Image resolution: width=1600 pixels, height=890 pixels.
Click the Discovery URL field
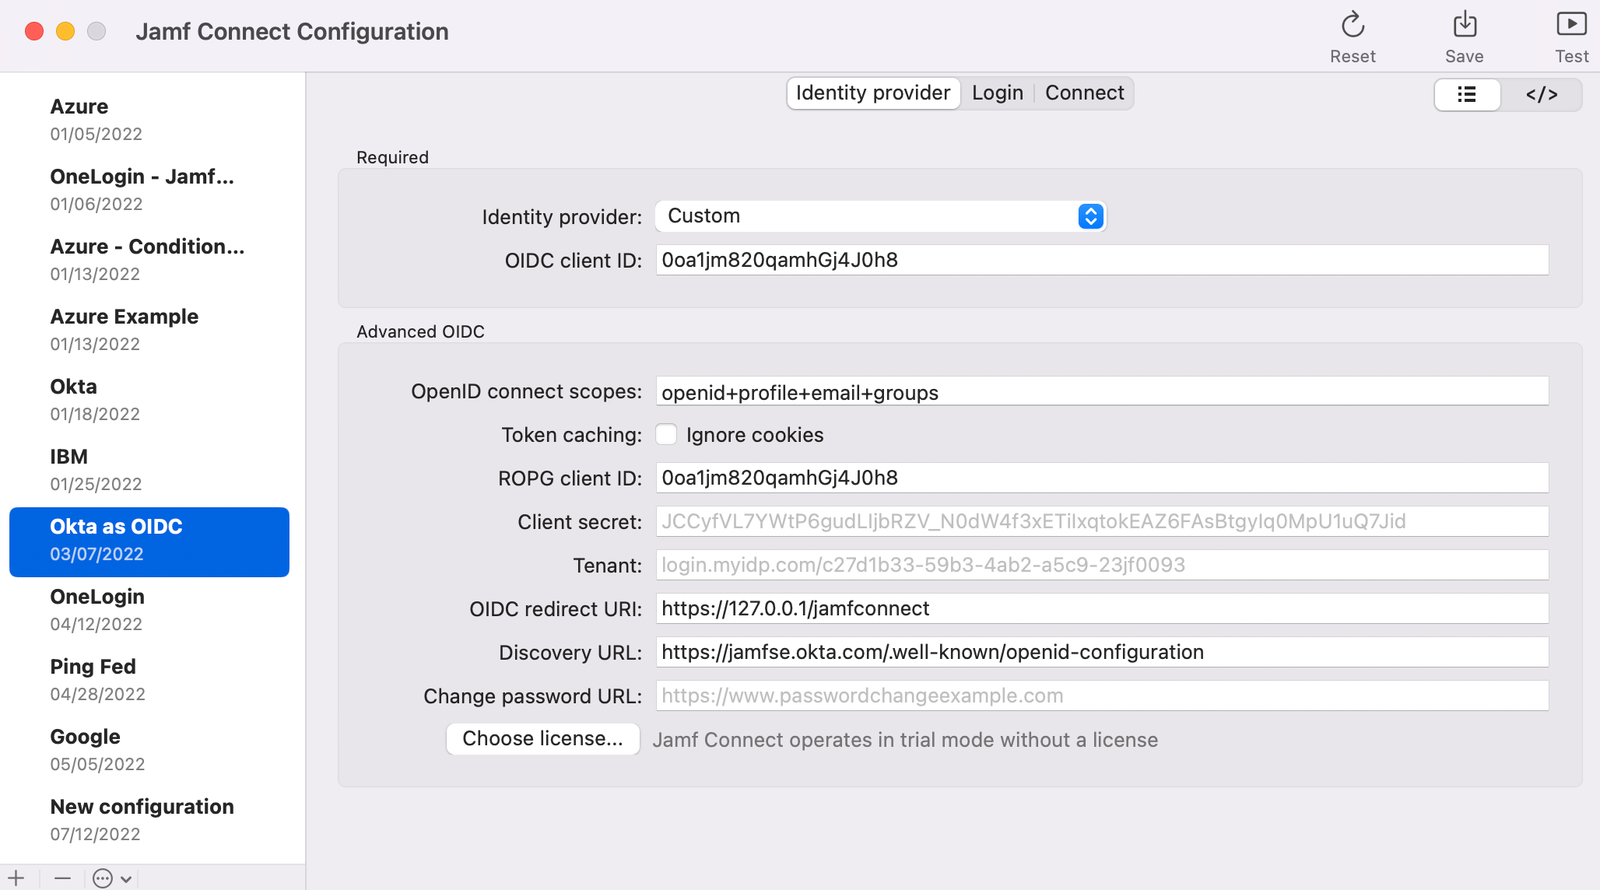point(1102,652)
